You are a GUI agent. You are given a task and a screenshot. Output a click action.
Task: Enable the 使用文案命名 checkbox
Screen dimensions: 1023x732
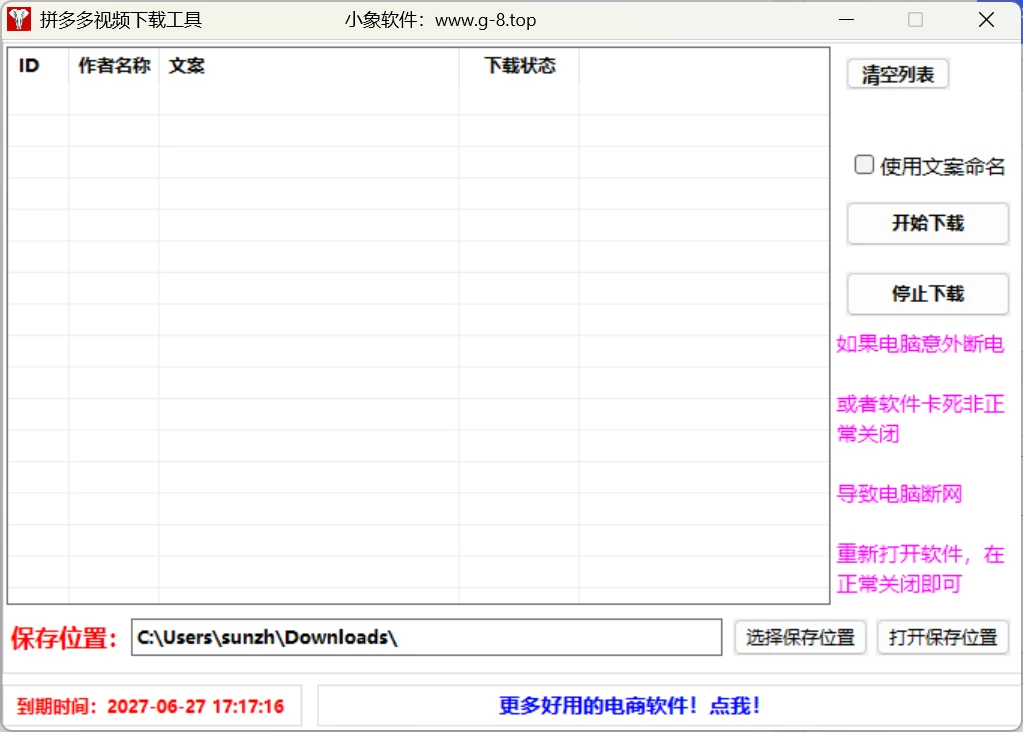coord(864,164)
